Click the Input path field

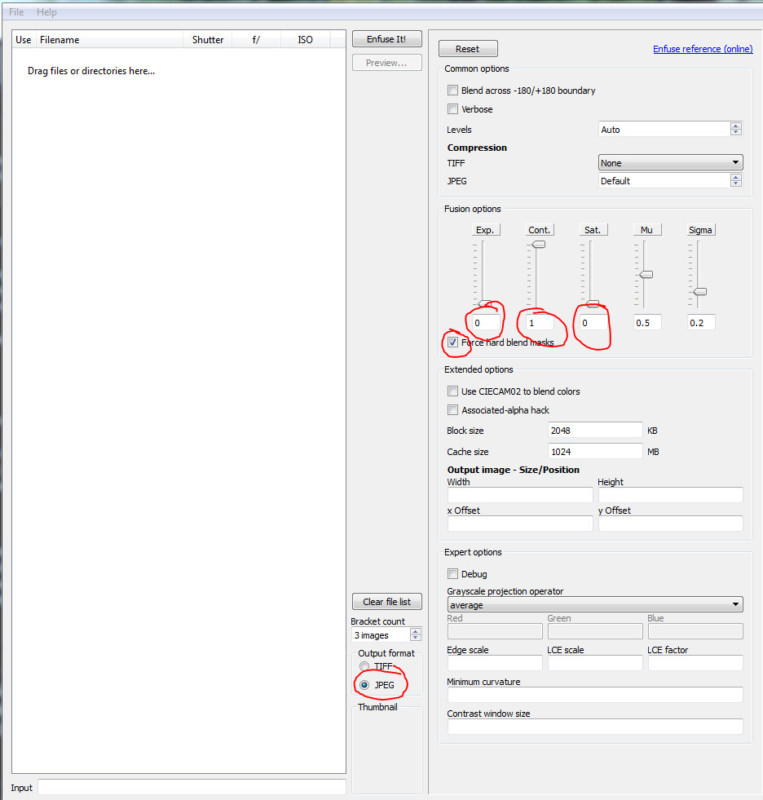pyautogui.click(x=192, y=787)
